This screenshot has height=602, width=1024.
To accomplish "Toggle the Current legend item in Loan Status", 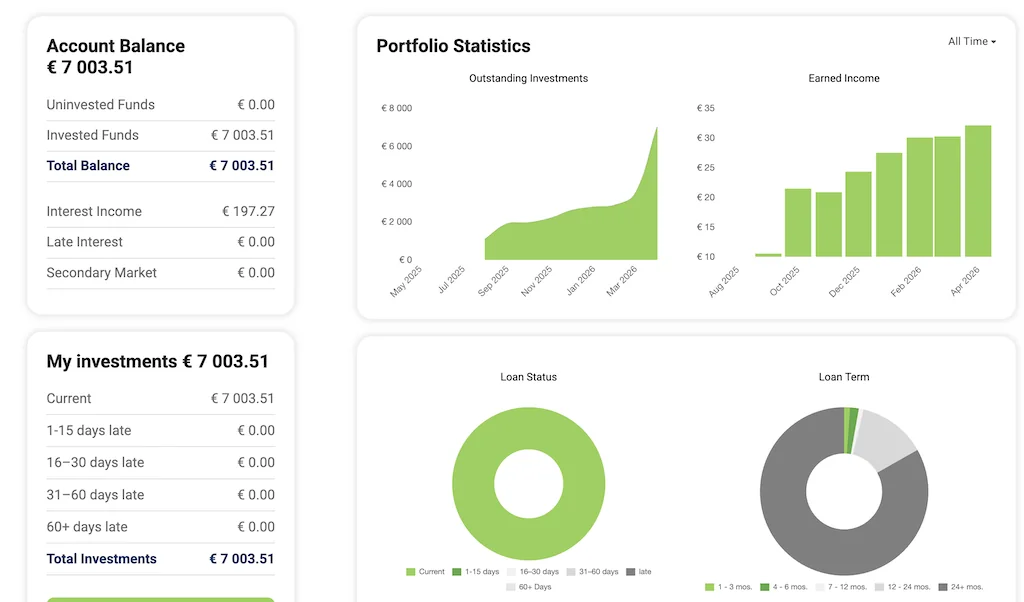I will pos(425,572).
